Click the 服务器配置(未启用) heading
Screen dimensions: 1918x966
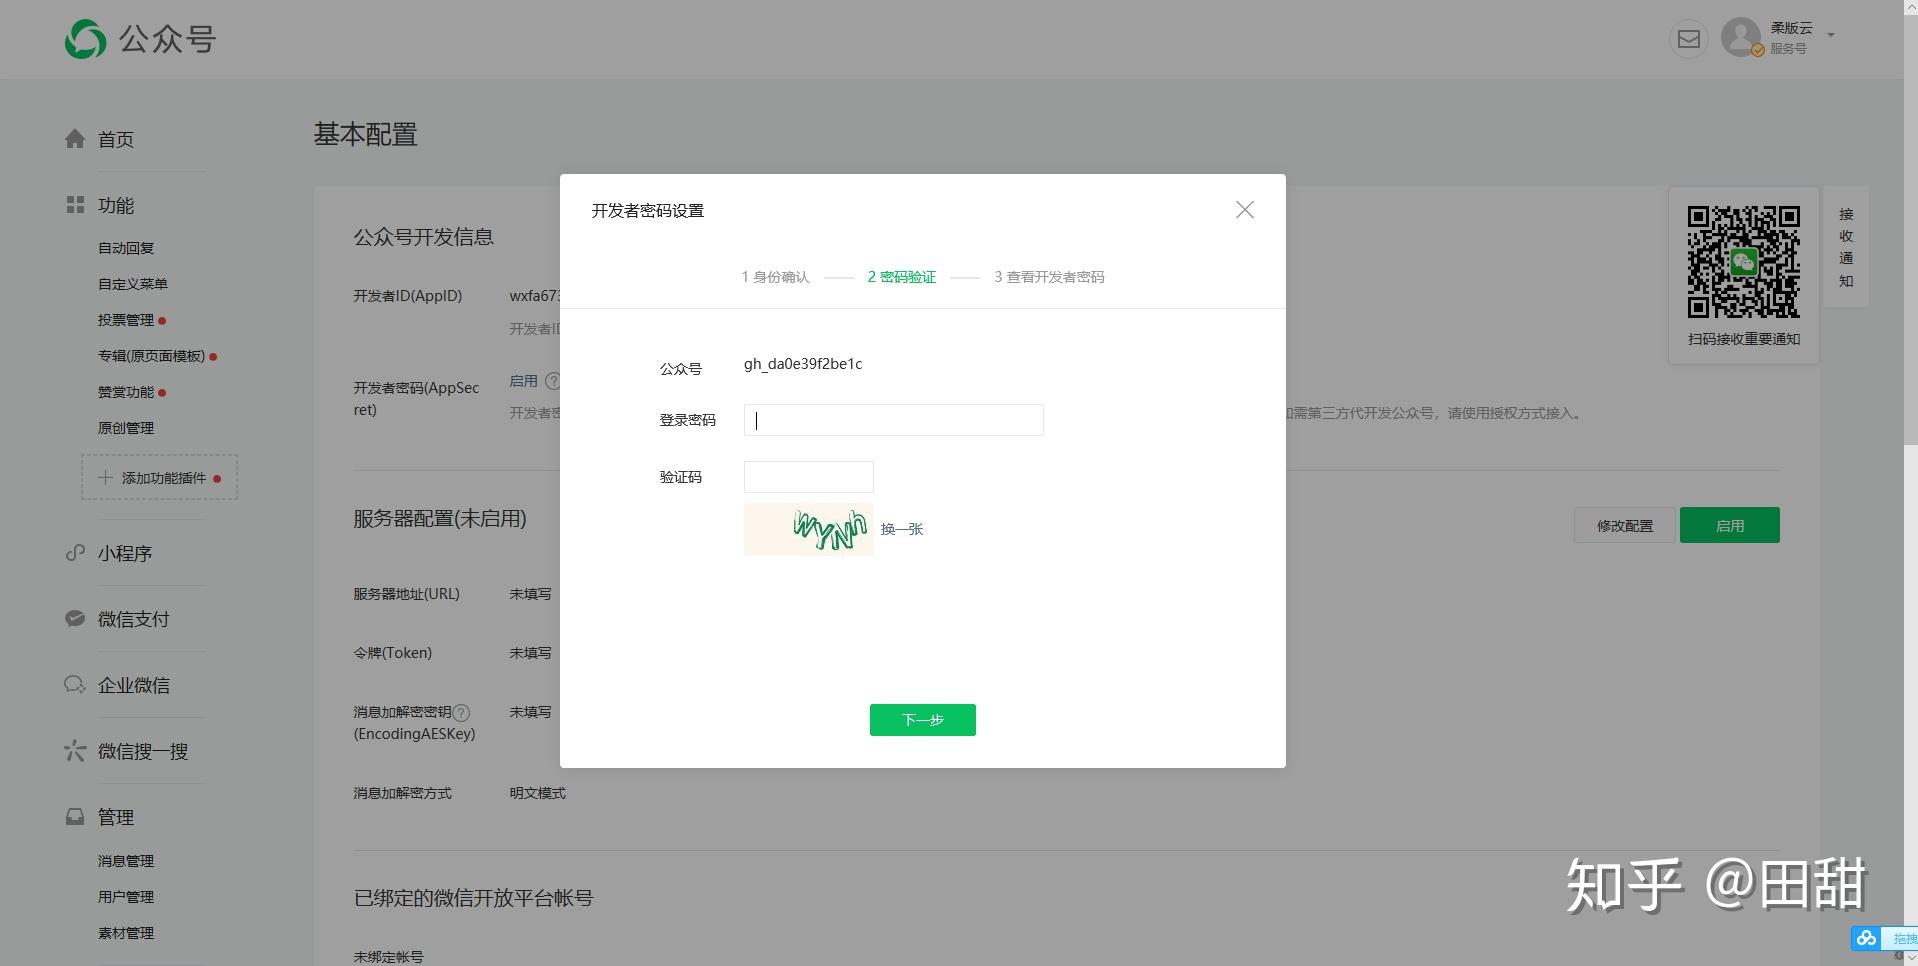[440, 519]
